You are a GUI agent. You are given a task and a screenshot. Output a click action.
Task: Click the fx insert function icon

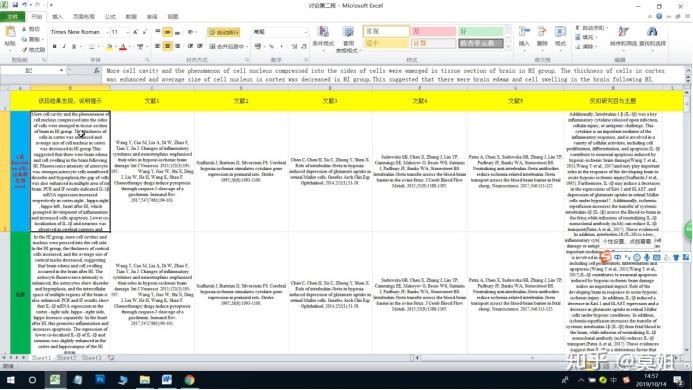click(x=97, y=70)
